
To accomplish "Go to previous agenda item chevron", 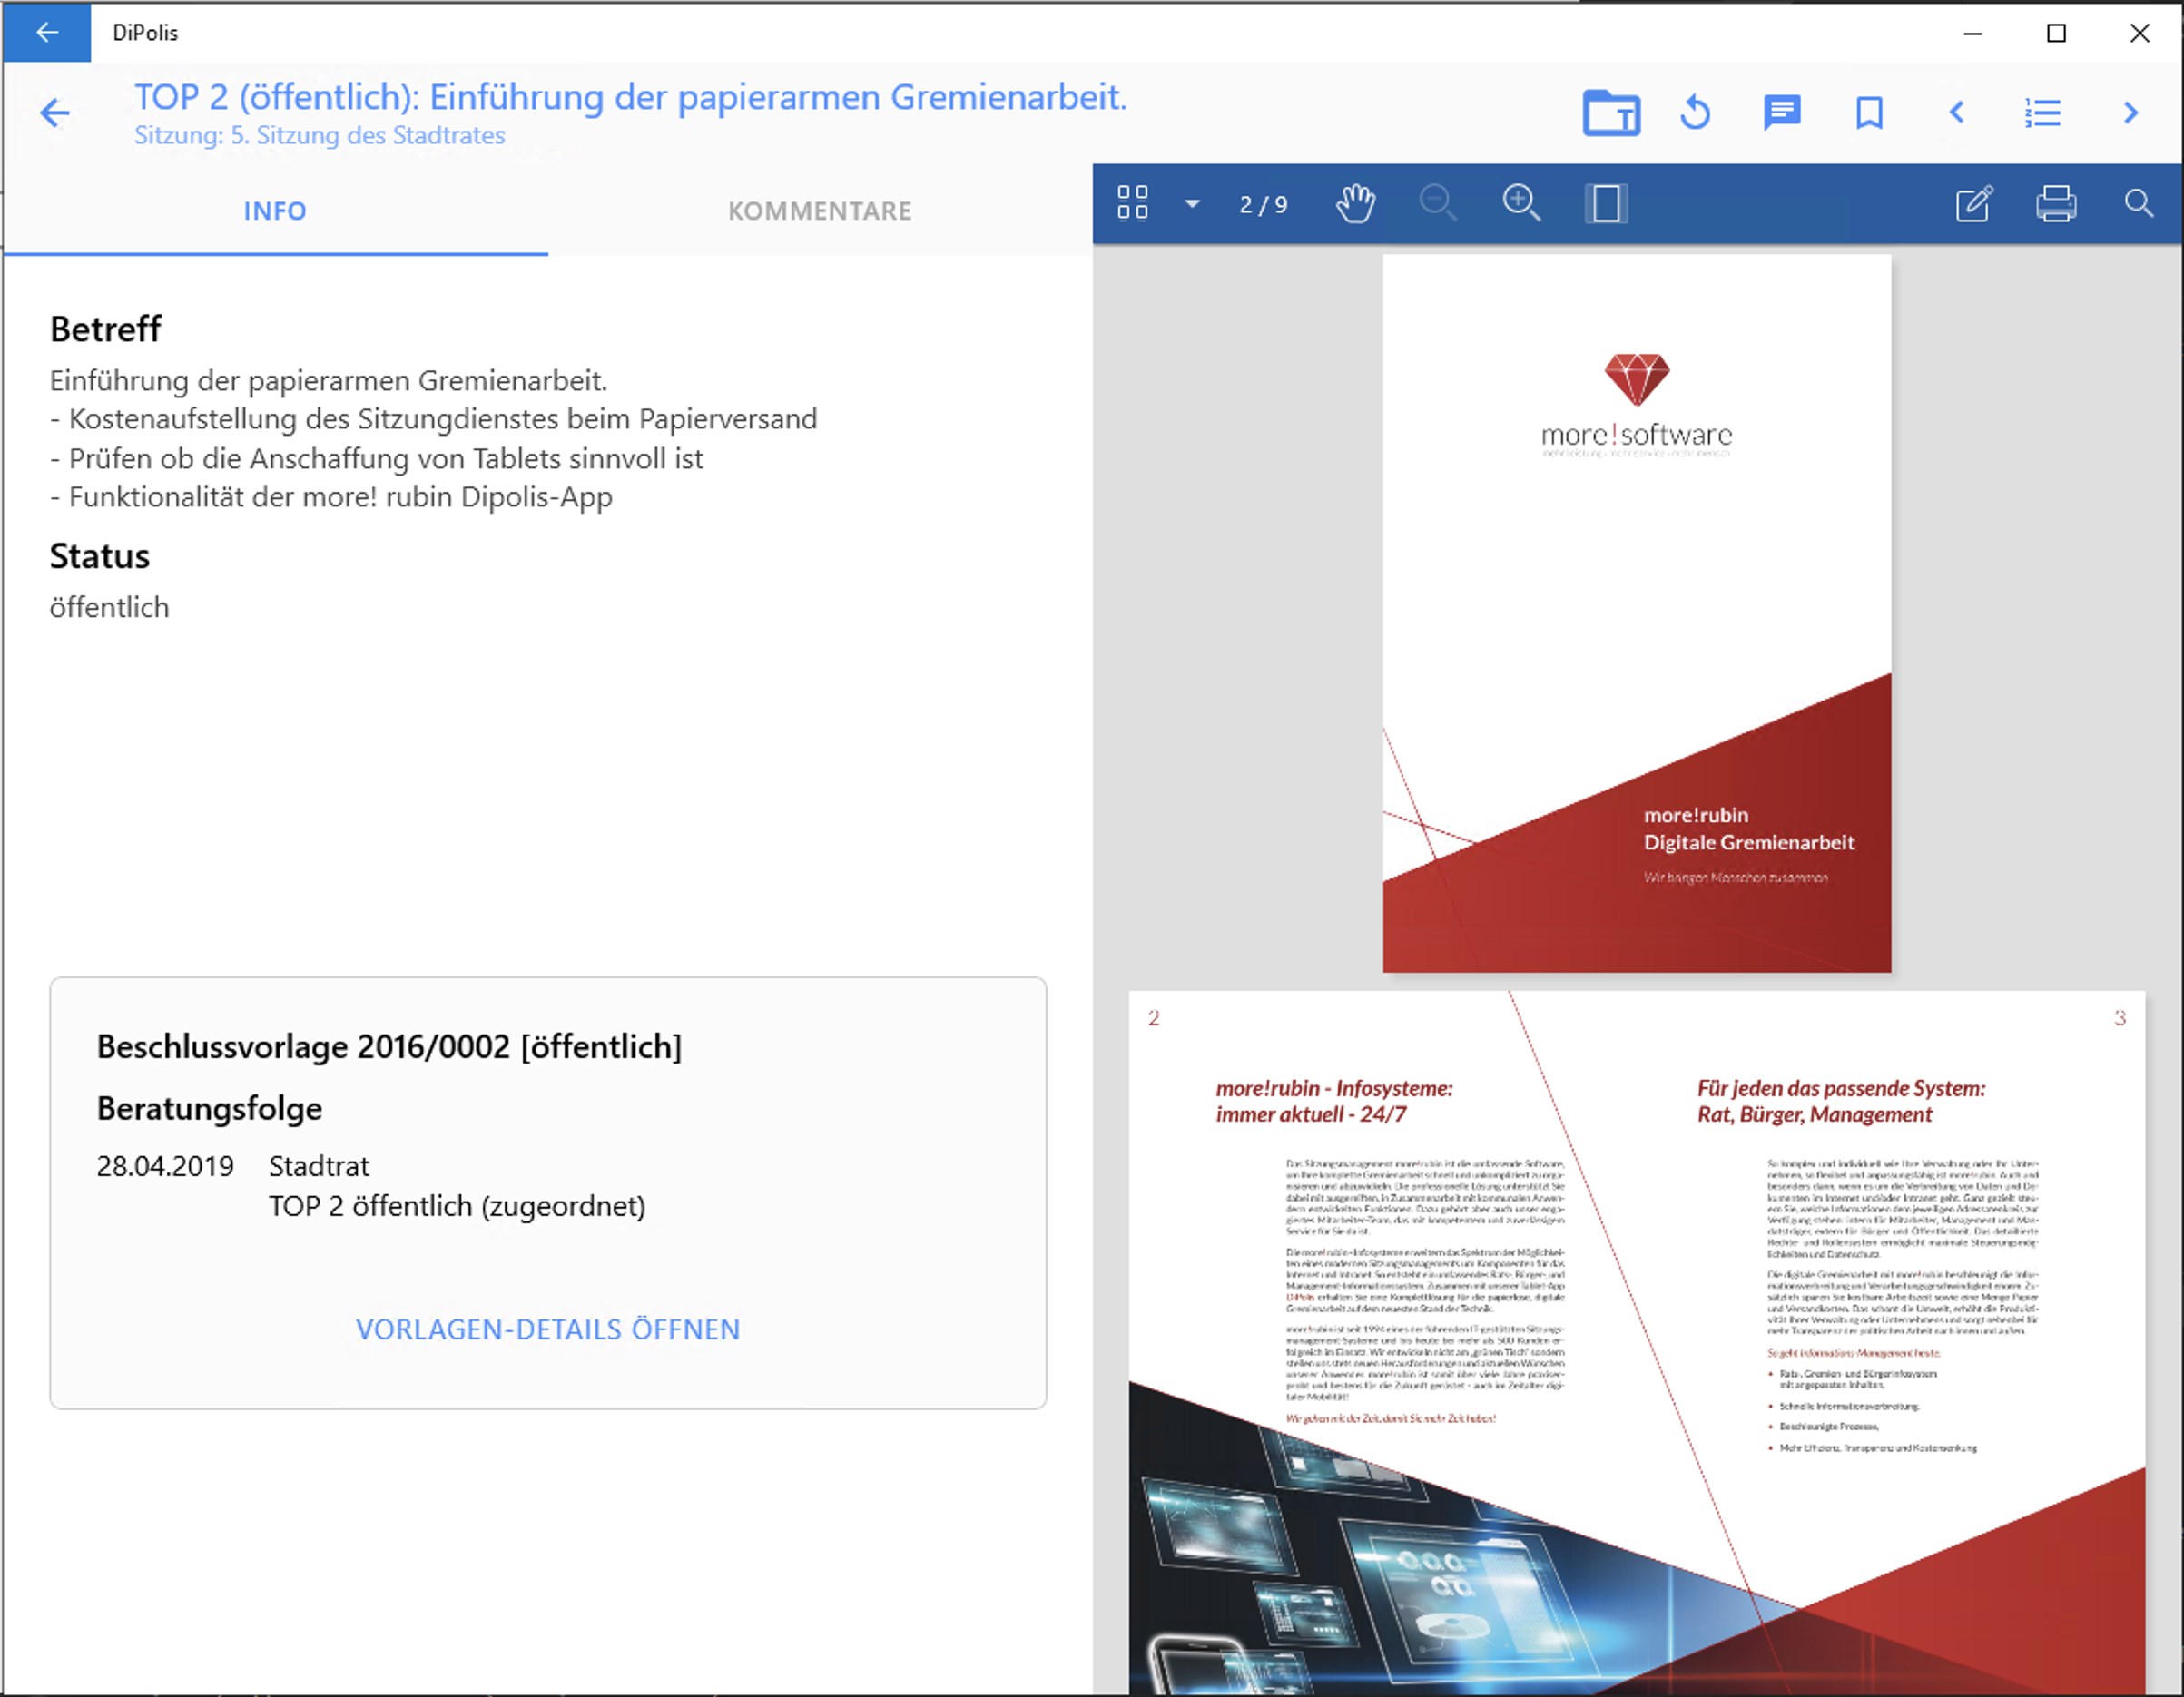I will point(1957,113).
